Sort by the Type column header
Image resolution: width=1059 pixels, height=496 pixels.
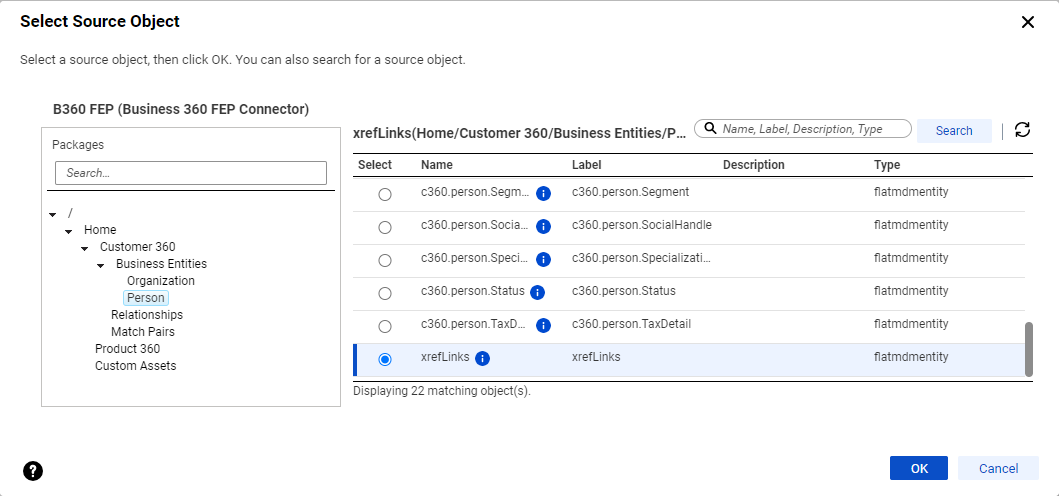[887, 165]
